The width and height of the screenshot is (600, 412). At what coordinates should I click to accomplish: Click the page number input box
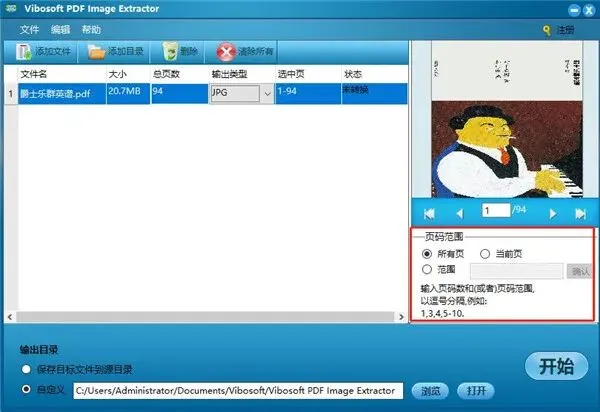tap(496, 210)
